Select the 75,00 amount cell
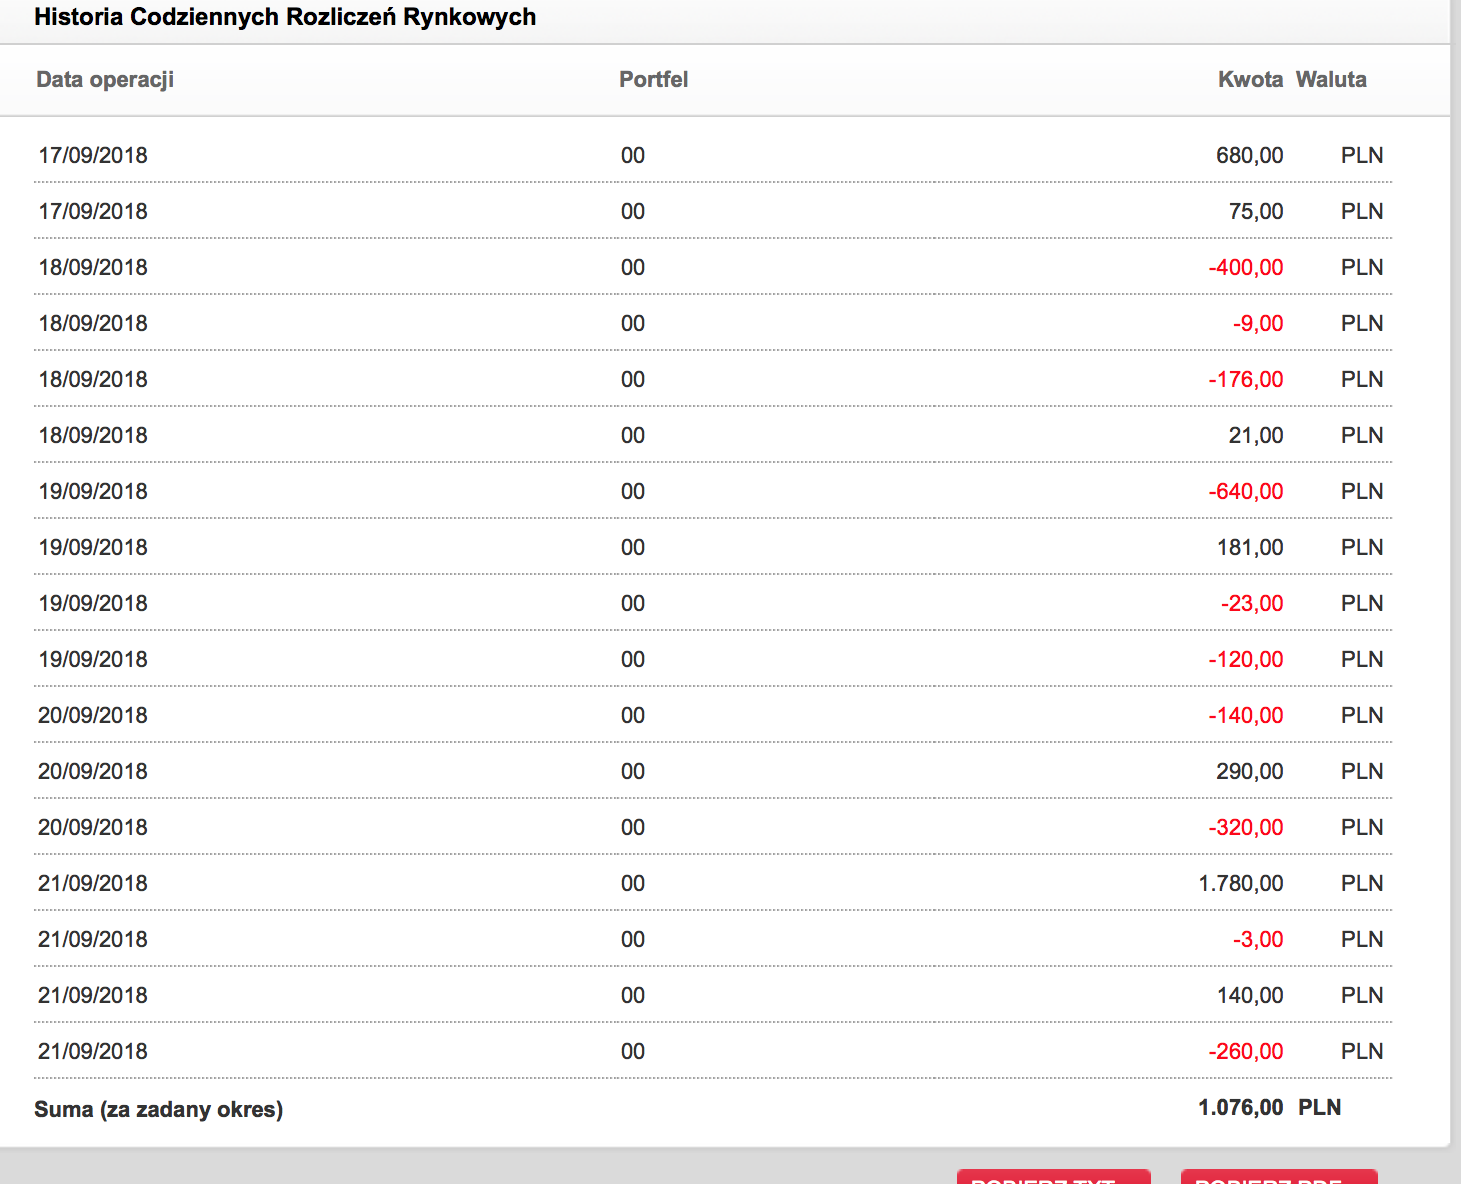 pos(1255,212)
